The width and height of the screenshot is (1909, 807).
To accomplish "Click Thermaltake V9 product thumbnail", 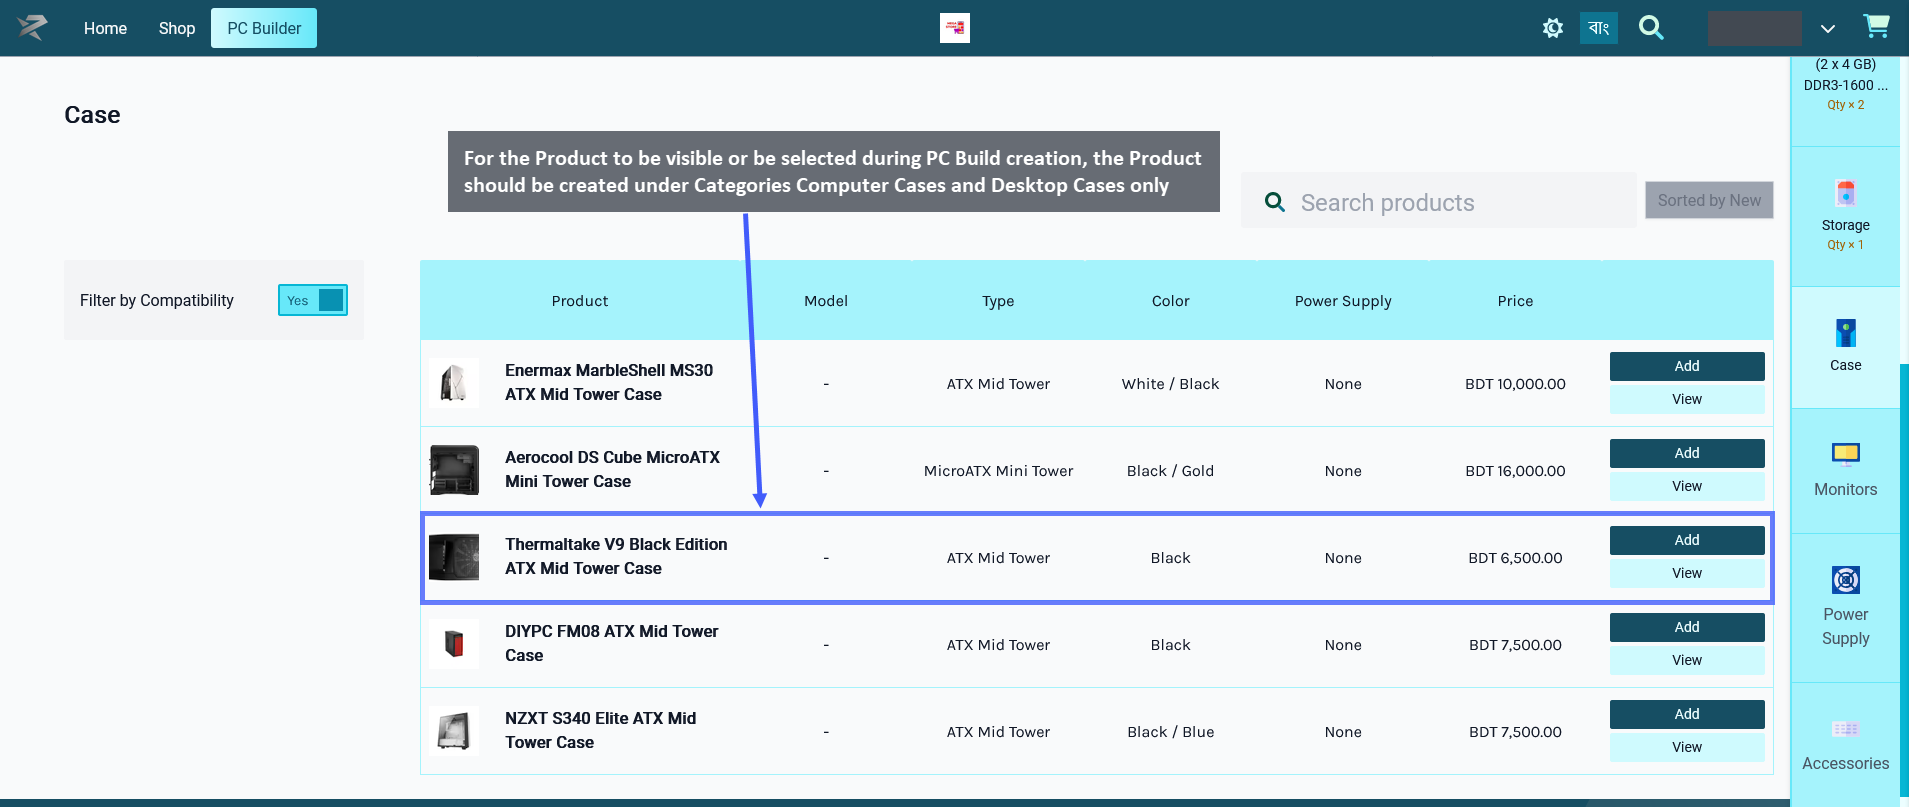I will (454, 557).
